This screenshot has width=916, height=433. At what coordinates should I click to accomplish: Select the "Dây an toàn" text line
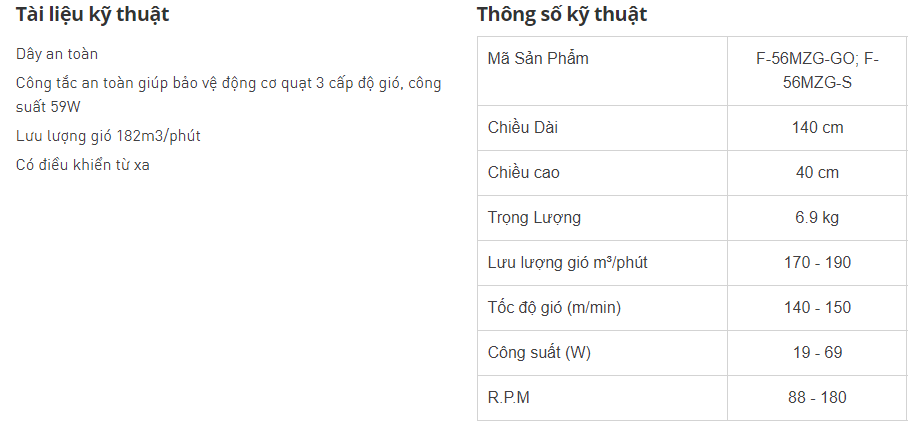[57, 53]
